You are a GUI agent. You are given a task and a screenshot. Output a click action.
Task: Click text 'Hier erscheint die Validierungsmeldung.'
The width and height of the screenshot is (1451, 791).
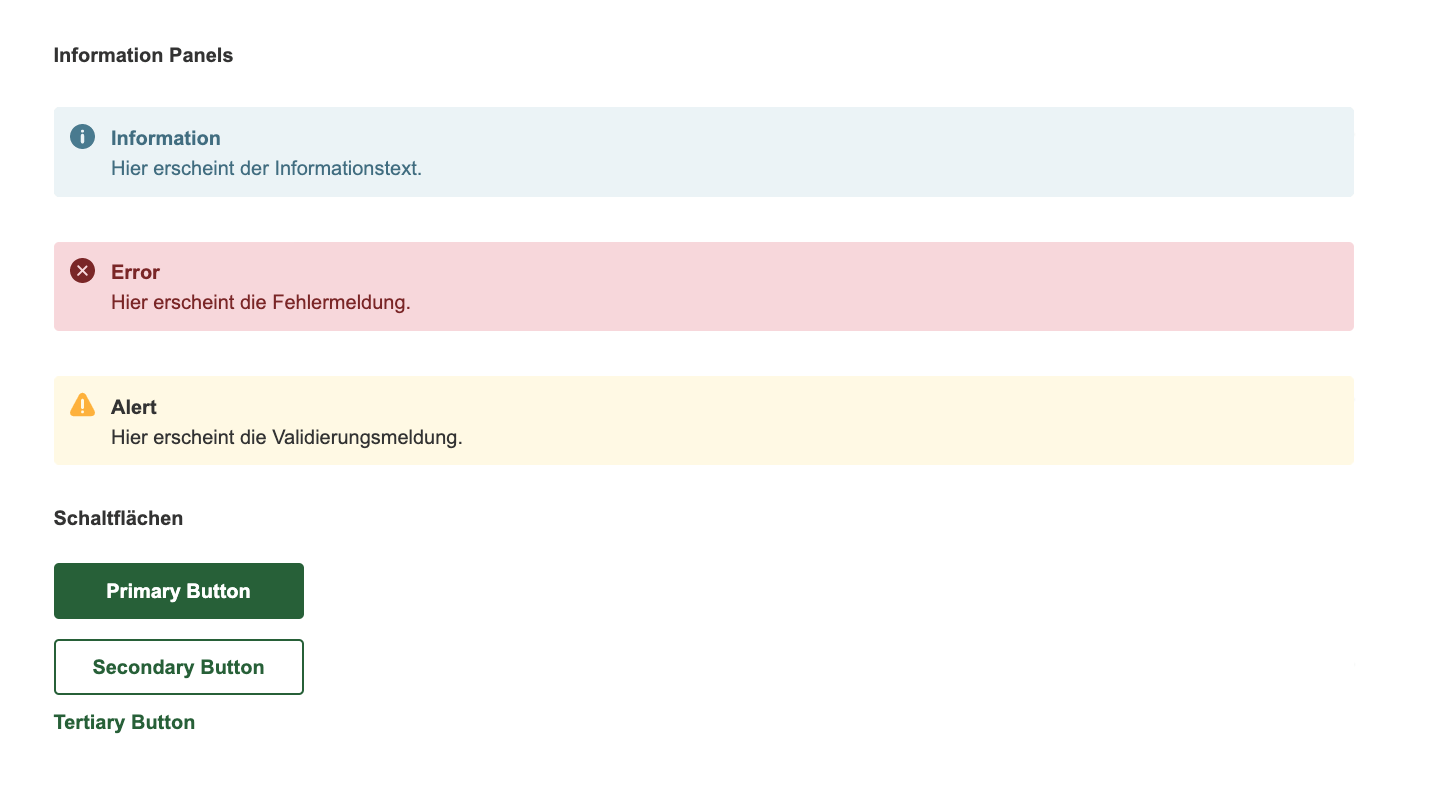pyautogui.click(x=287, y=437)
